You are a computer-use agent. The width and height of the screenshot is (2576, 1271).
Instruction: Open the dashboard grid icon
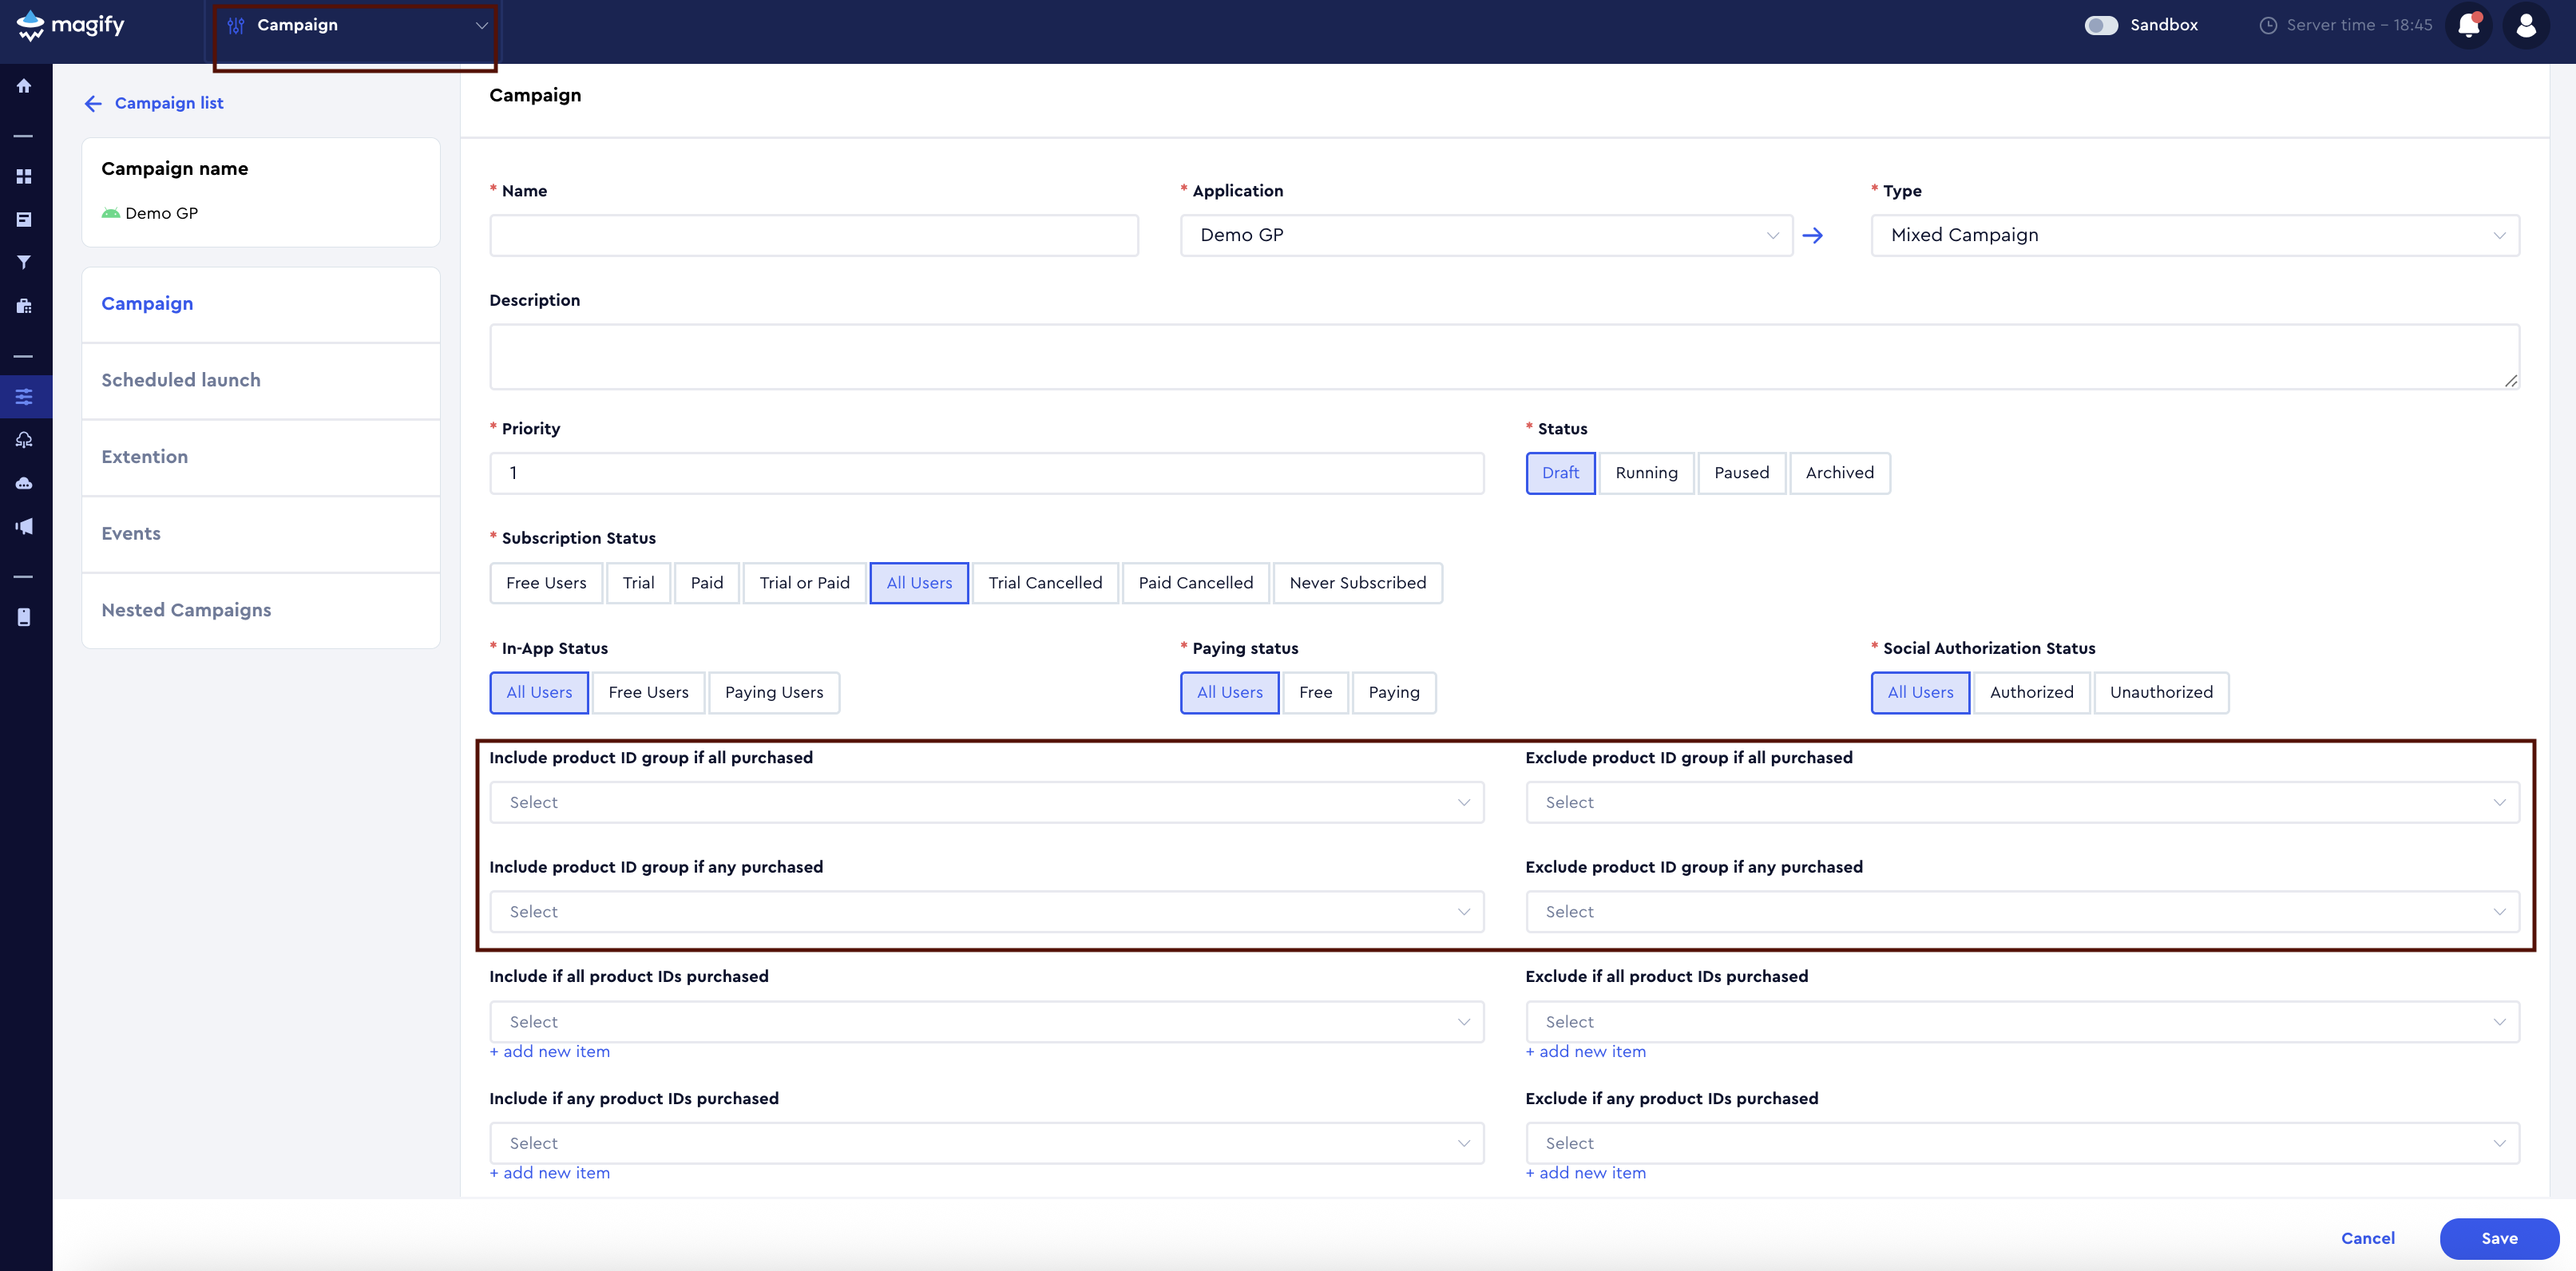click(x=24, y=176)
